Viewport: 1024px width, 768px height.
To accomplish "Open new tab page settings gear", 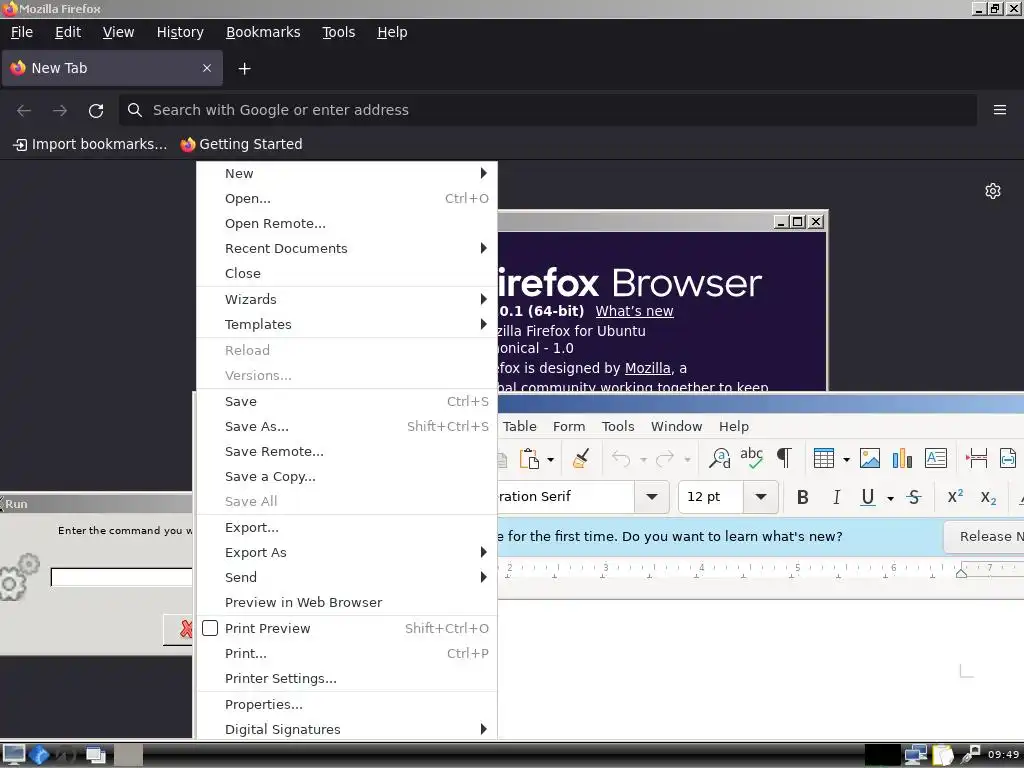I will (993, 191).
